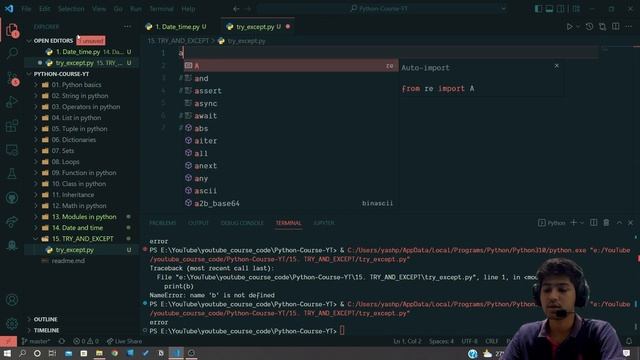Click the Python Course YT command center search
The height and width of the screenshot is (360, 640).
[382, 9]
